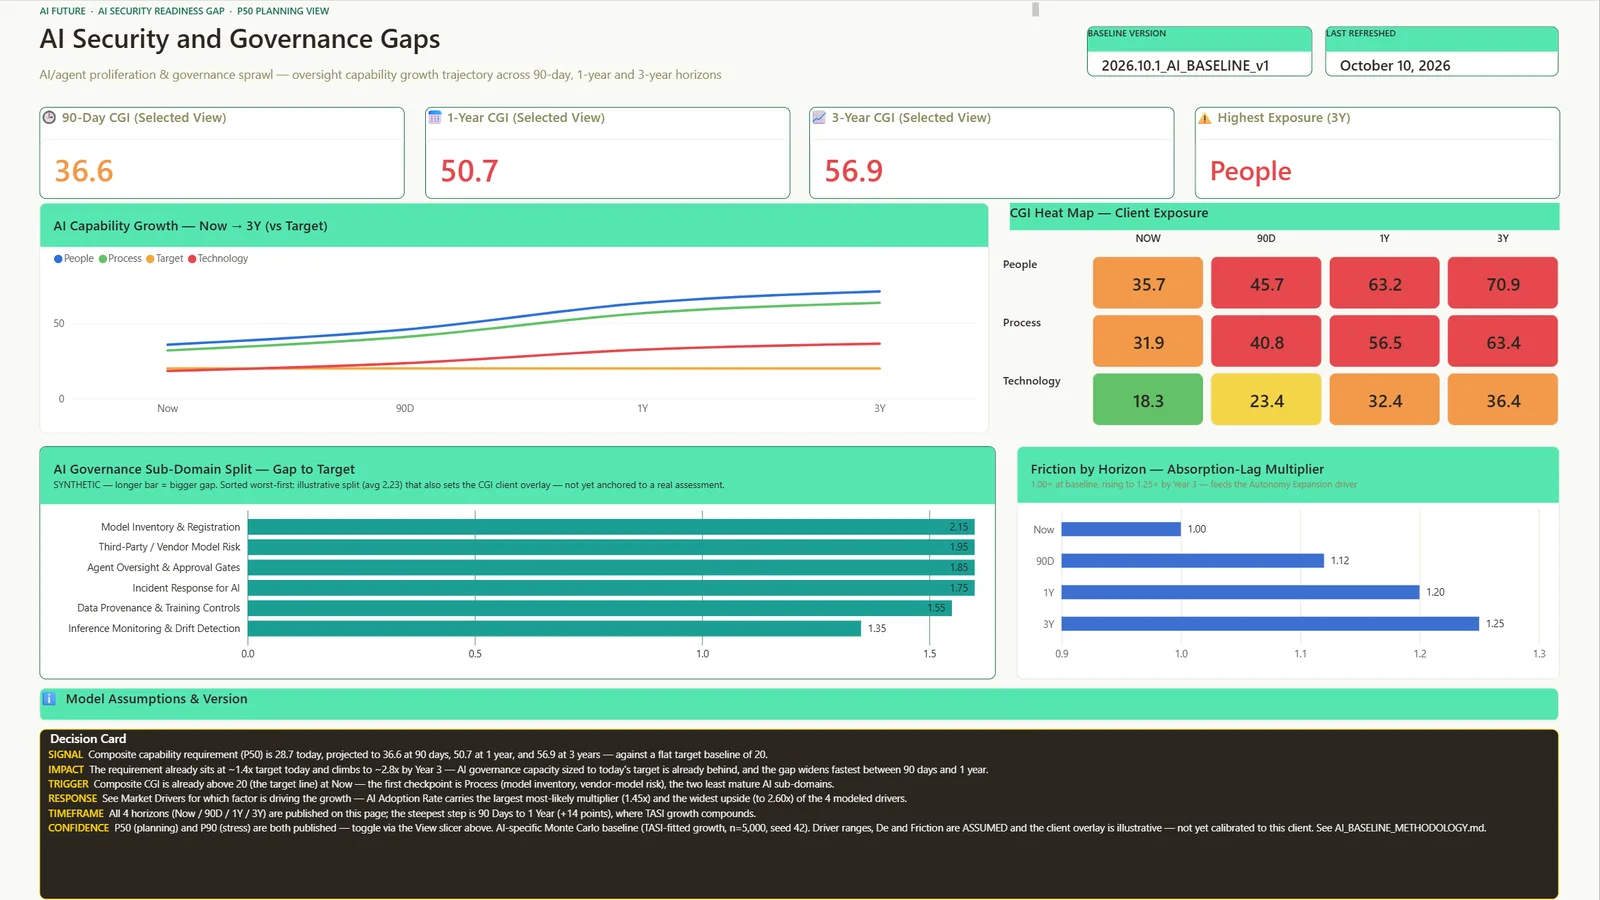Click the 1Y friction bar valued 1.20
1600x900 pixels.
point(1241,592)
